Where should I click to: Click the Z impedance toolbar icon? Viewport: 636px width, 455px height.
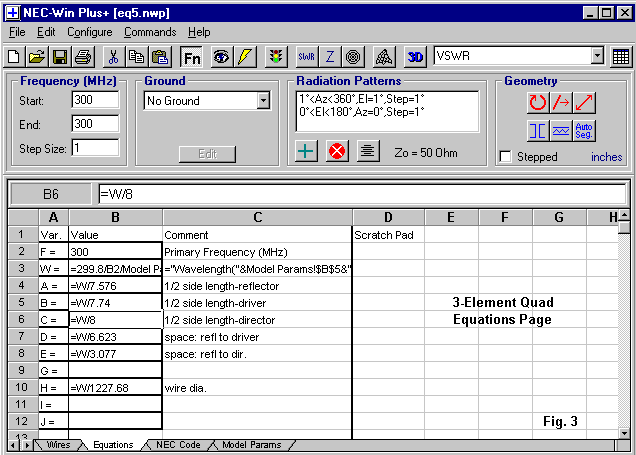pyautogui.click(x=330, y=57)
